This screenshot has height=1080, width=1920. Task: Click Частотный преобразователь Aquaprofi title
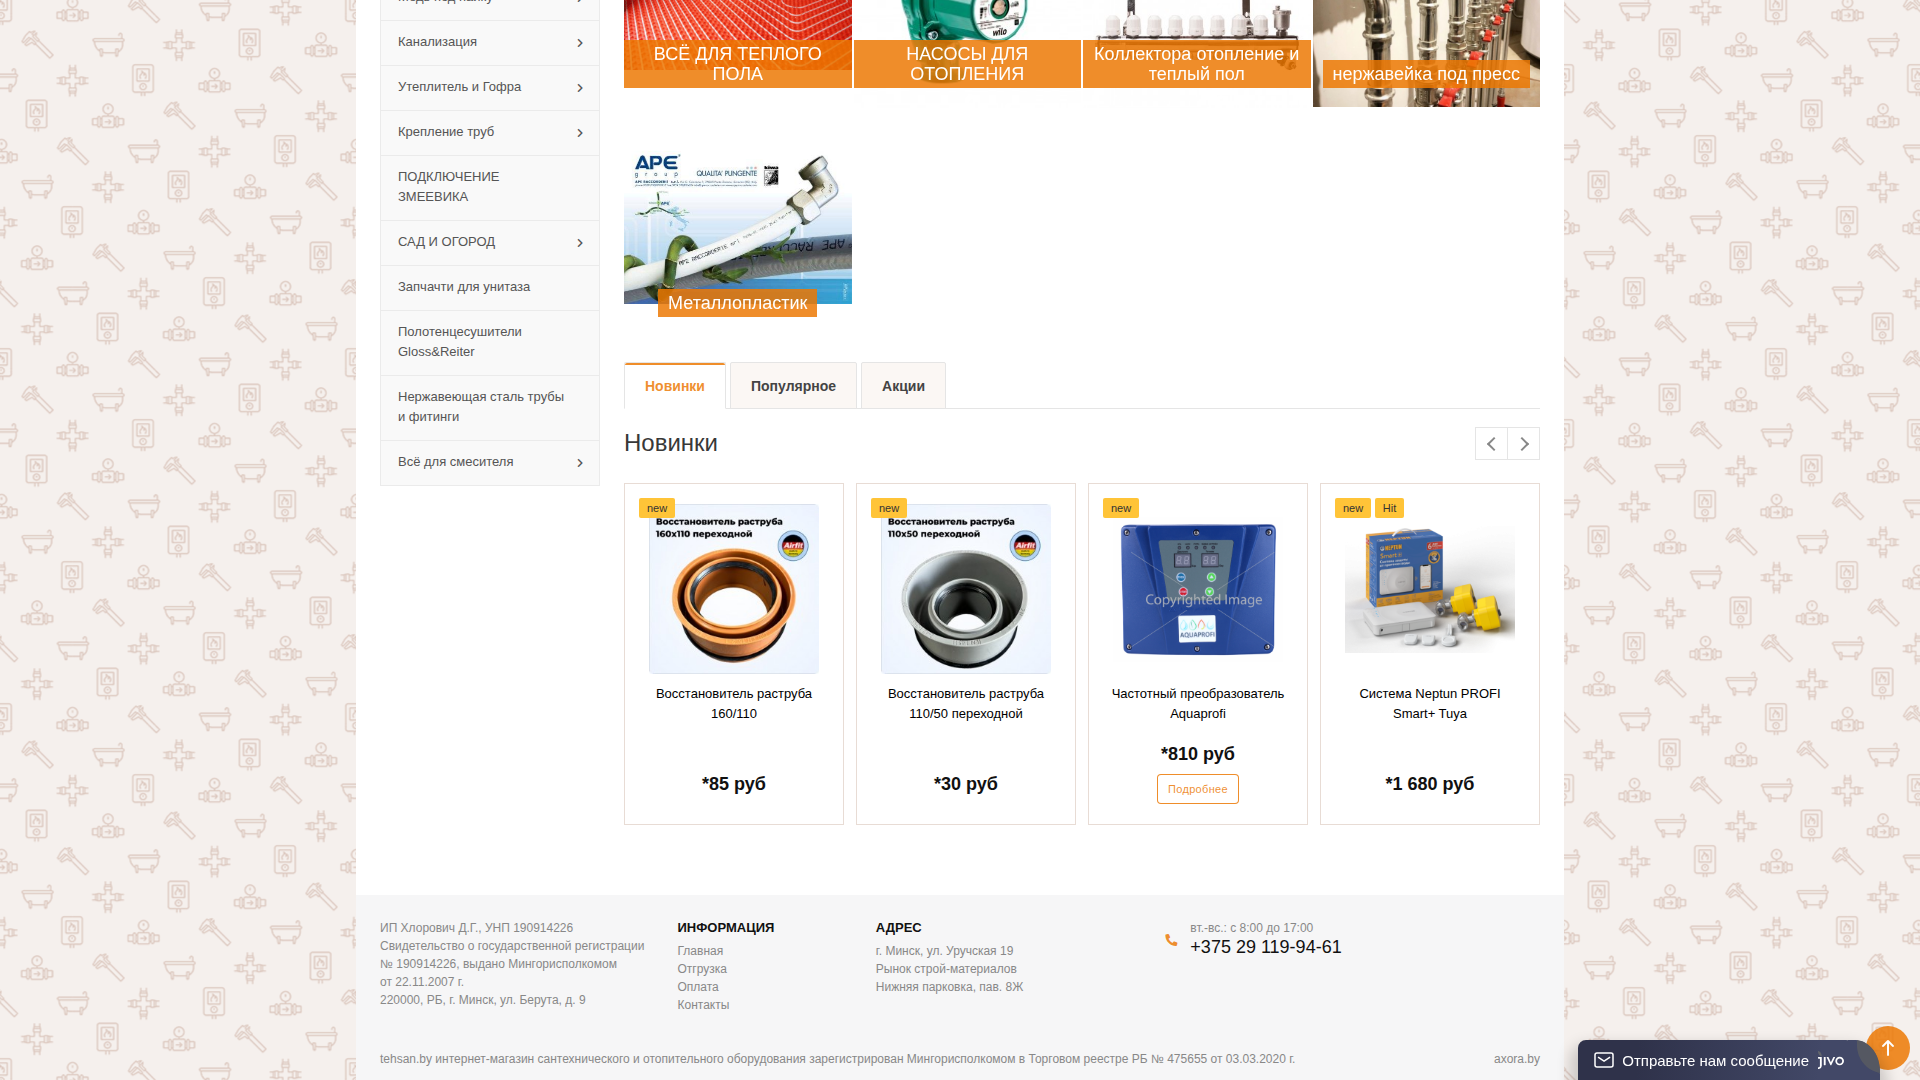[x=1198, y=704]
